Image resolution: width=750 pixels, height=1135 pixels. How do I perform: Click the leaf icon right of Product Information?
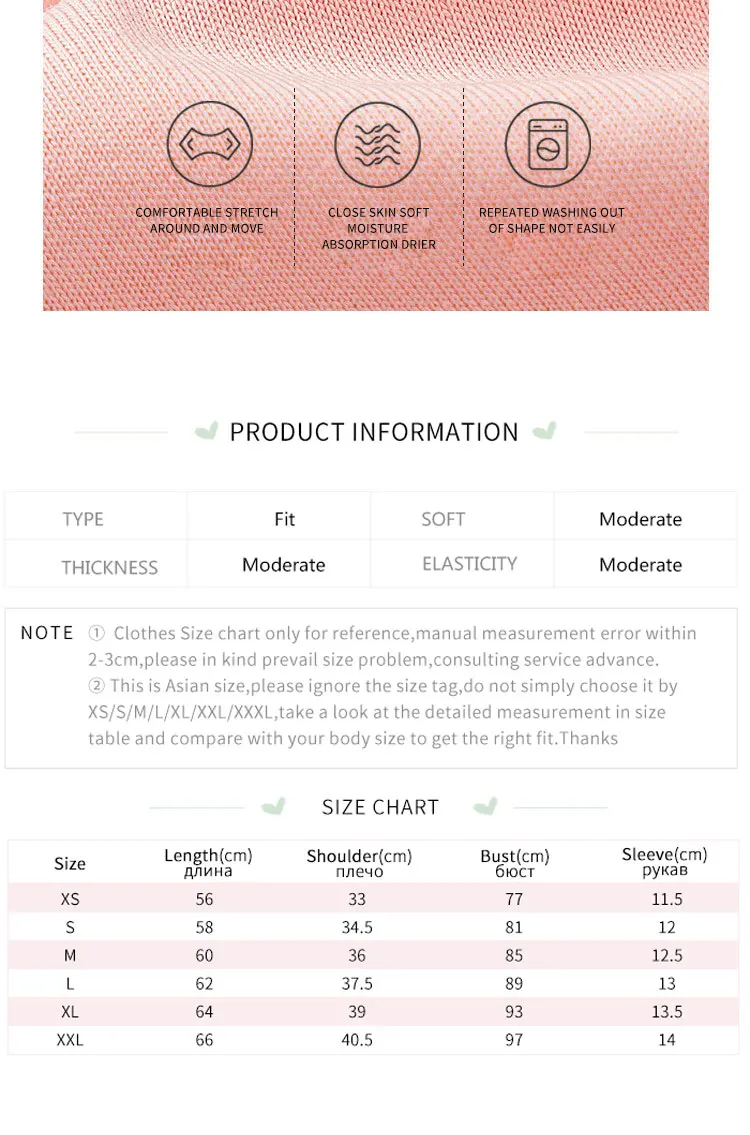click(544, 431)
